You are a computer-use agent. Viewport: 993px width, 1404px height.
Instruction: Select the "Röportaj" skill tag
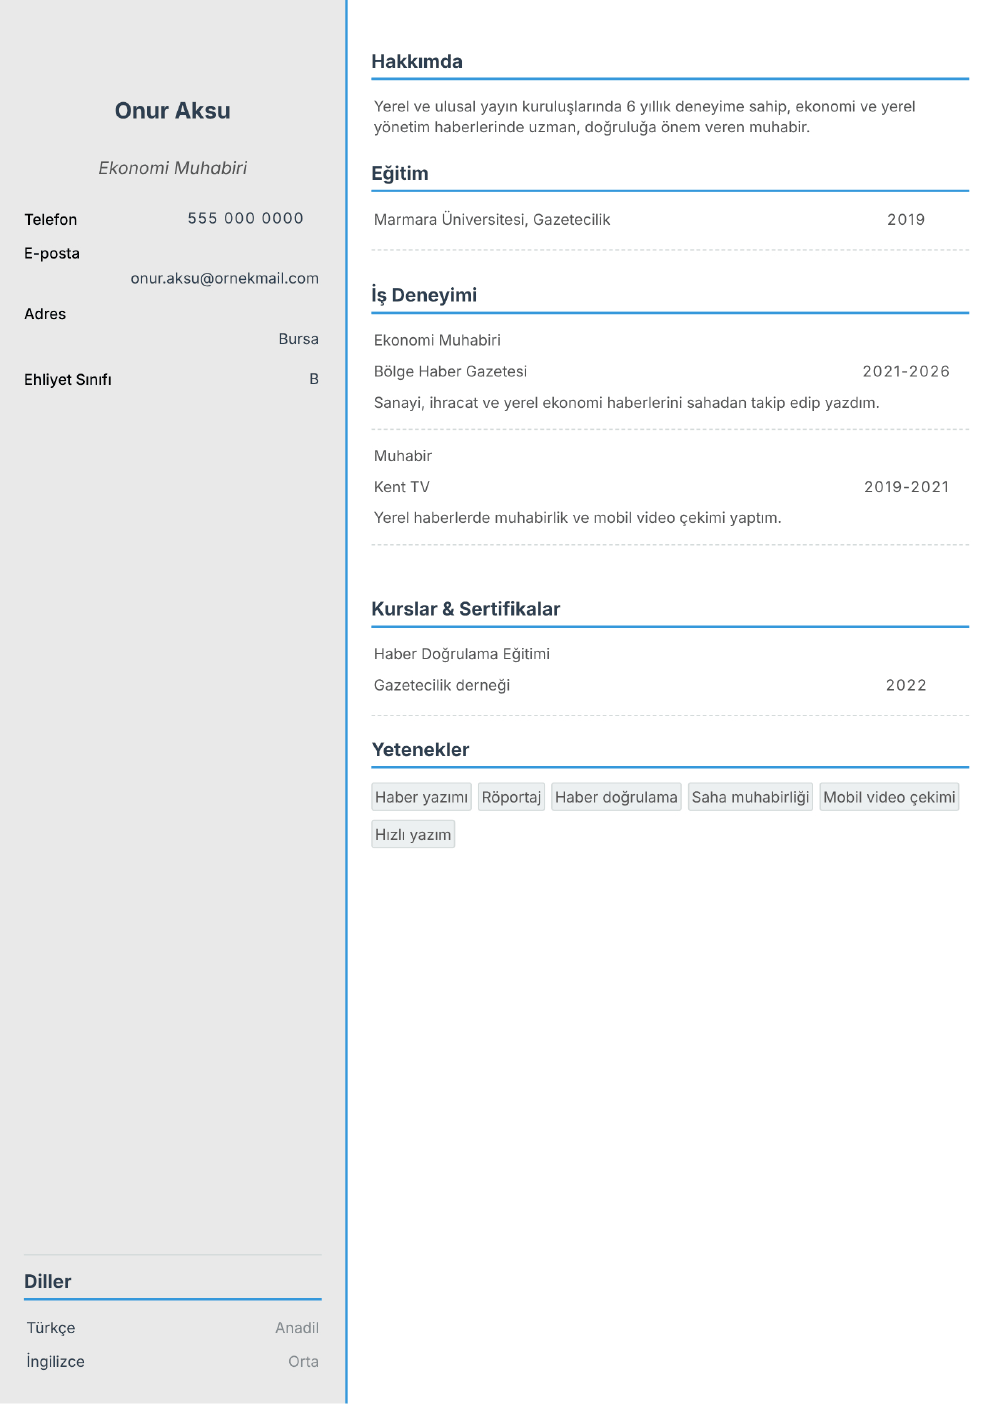click(511, 797)
